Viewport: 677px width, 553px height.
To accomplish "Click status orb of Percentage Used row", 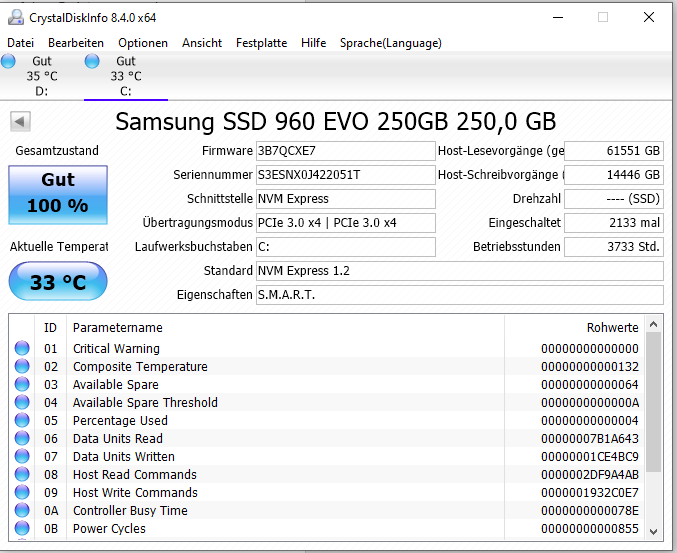I will click(x=22, y=420).
